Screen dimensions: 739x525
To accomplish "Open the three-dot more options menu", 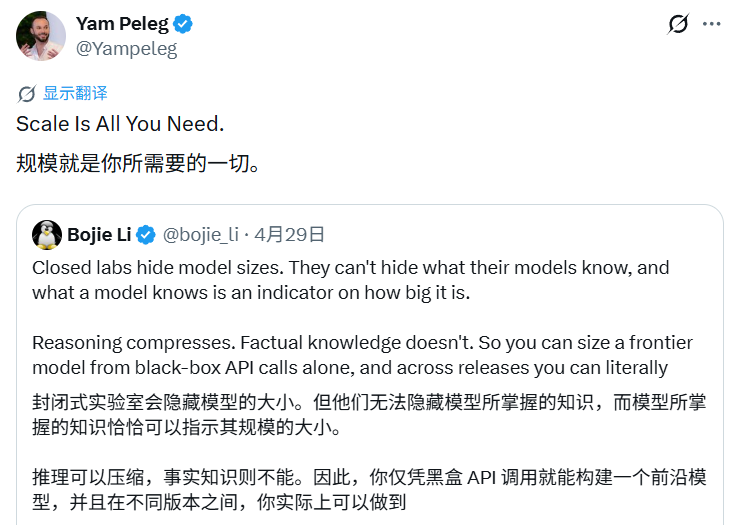I will coord(712,24).
